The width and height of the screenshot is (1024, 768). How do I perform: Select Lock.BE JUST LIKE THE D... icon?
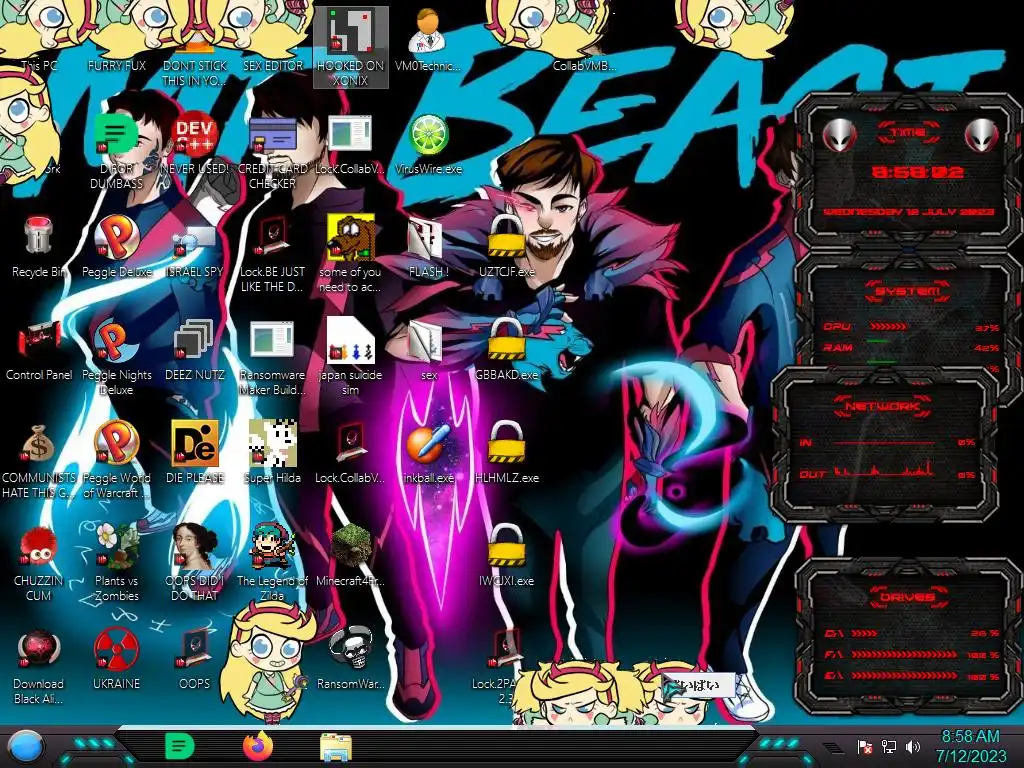[272, 253]
